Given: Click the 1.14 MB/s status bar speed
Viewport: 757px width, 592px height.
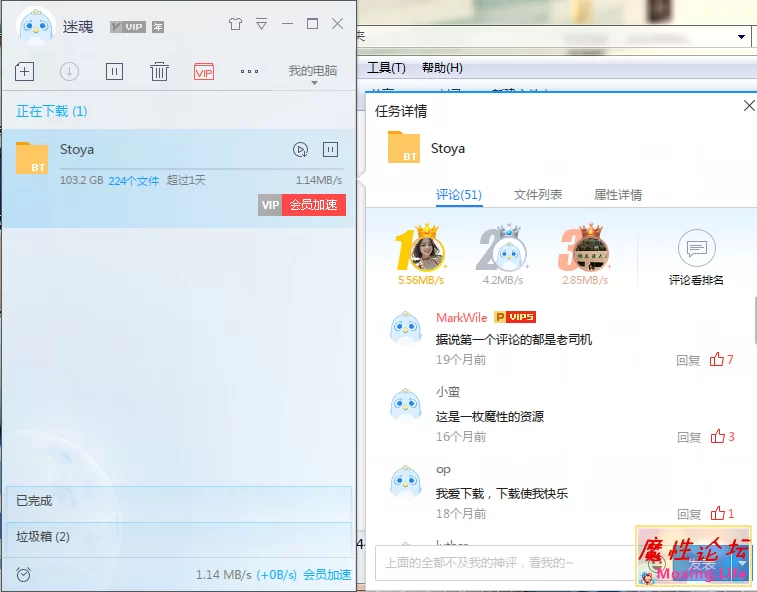Looking at the screenshot, I should point(224,575).
